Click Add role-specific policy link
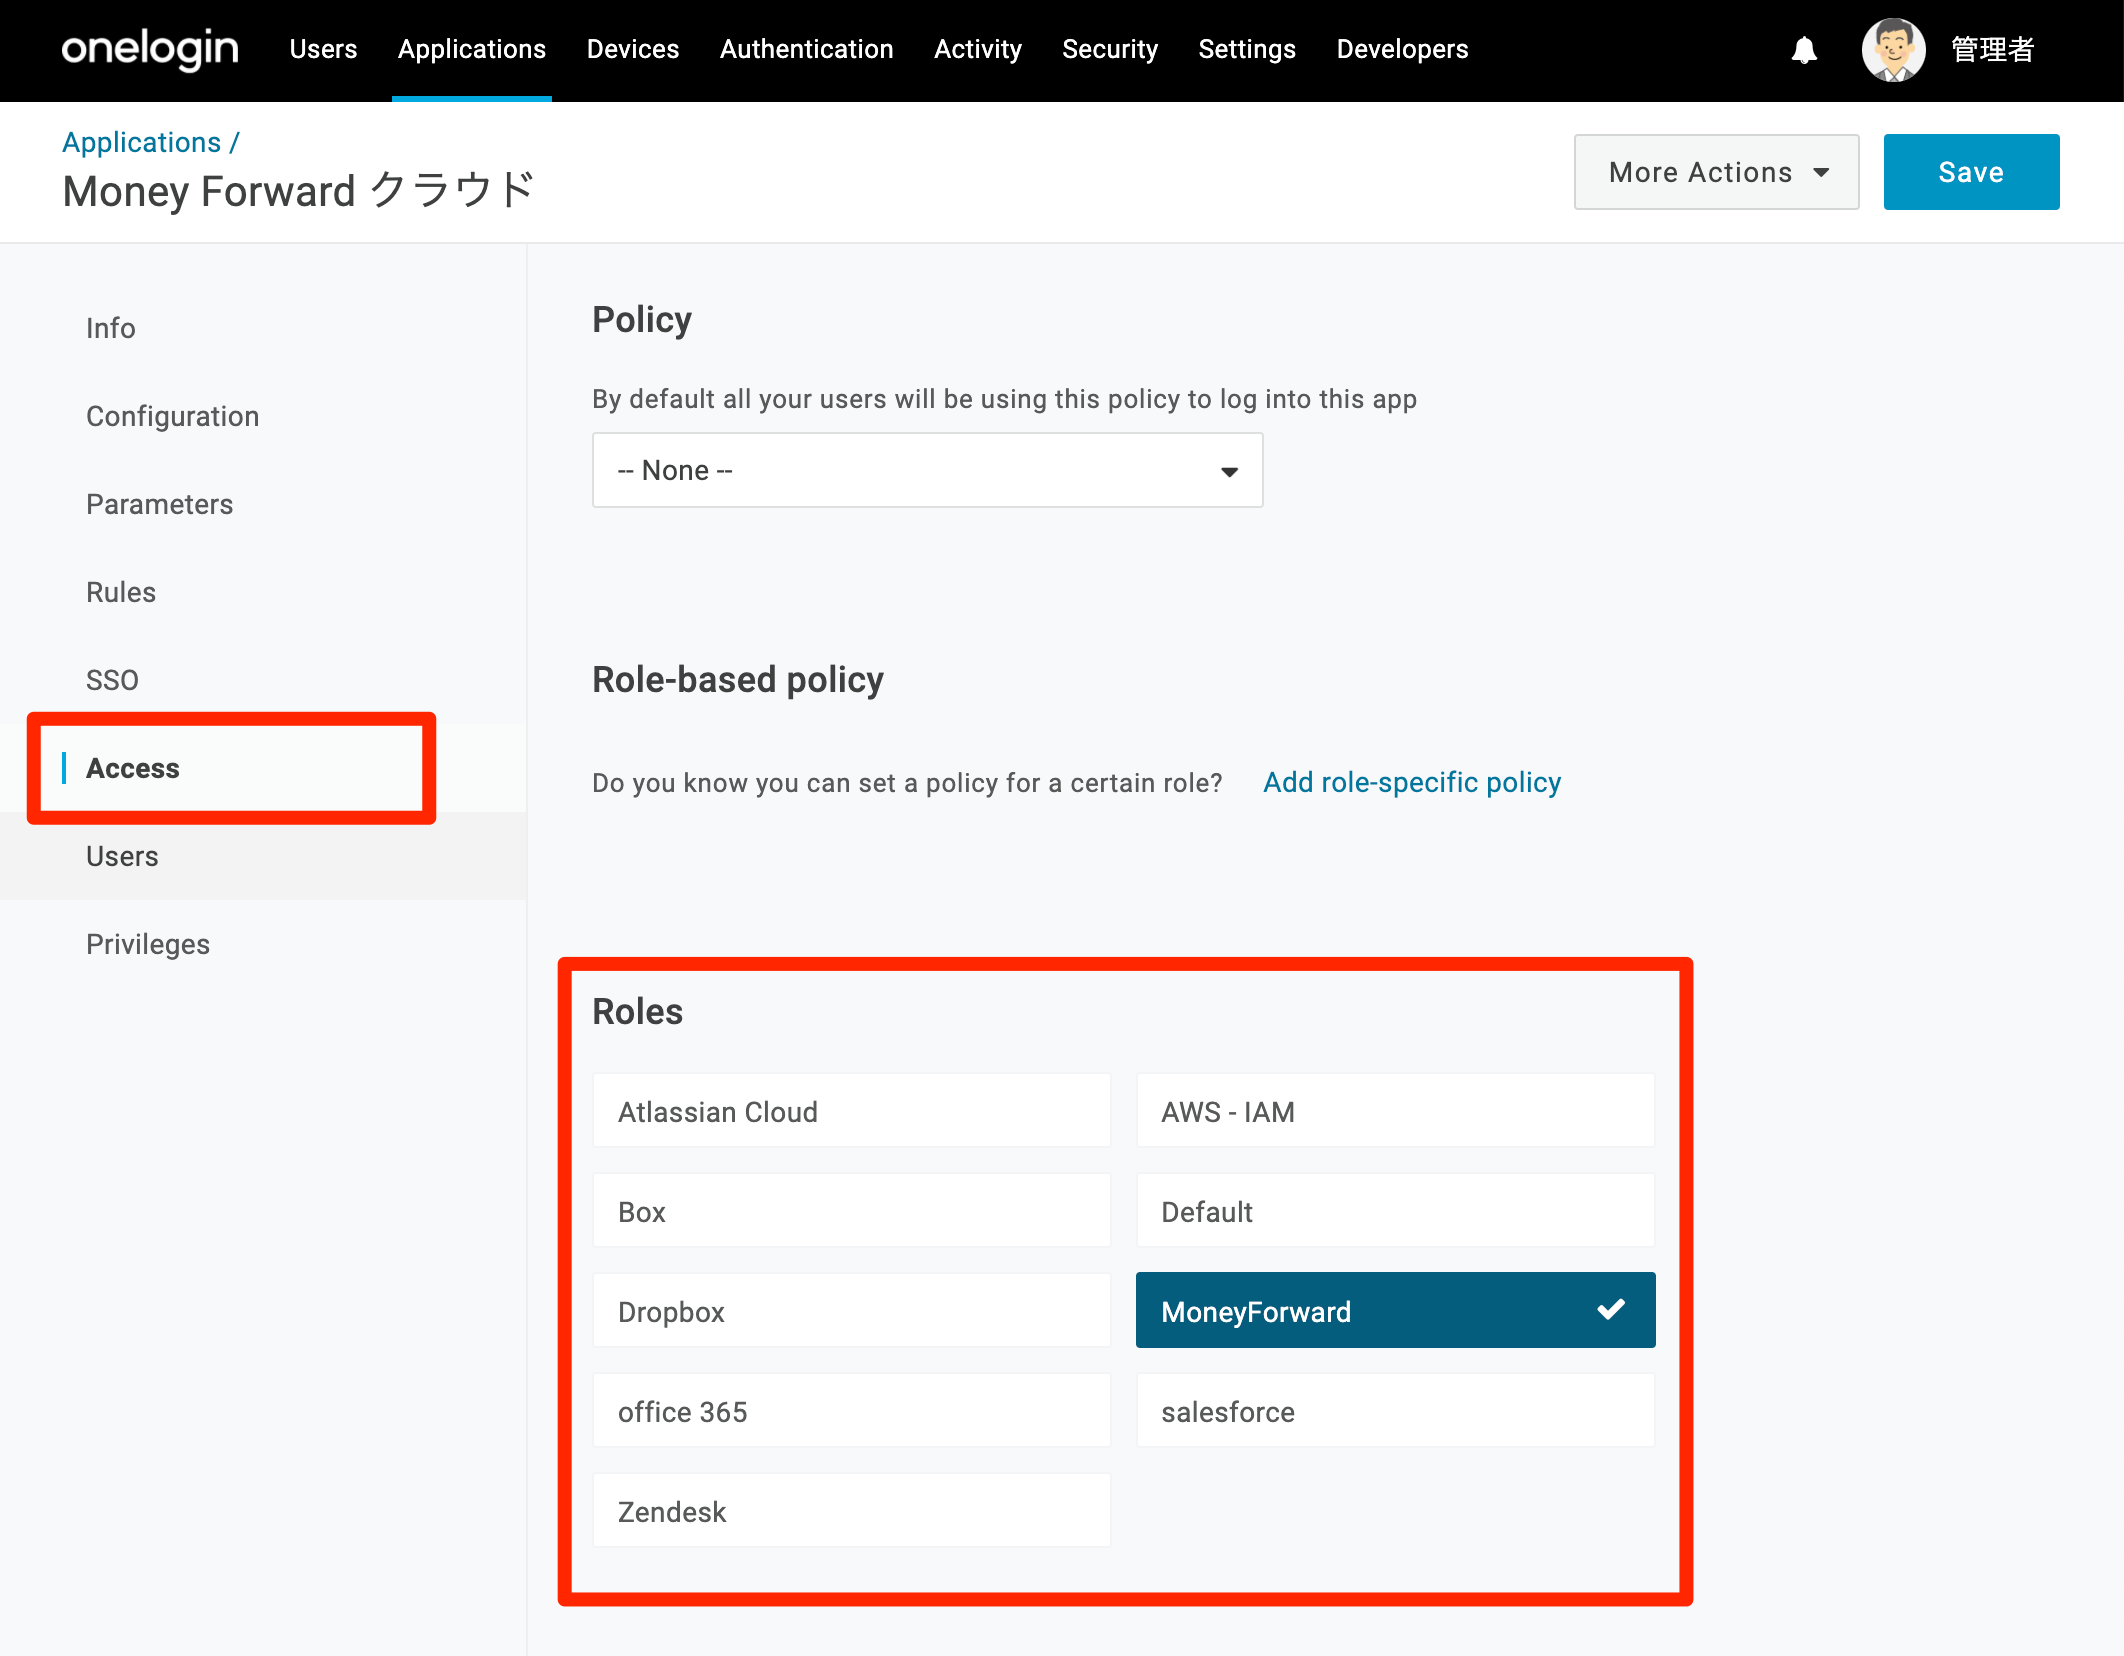Viewport: 2124px width, 1656px height. 1411,782
